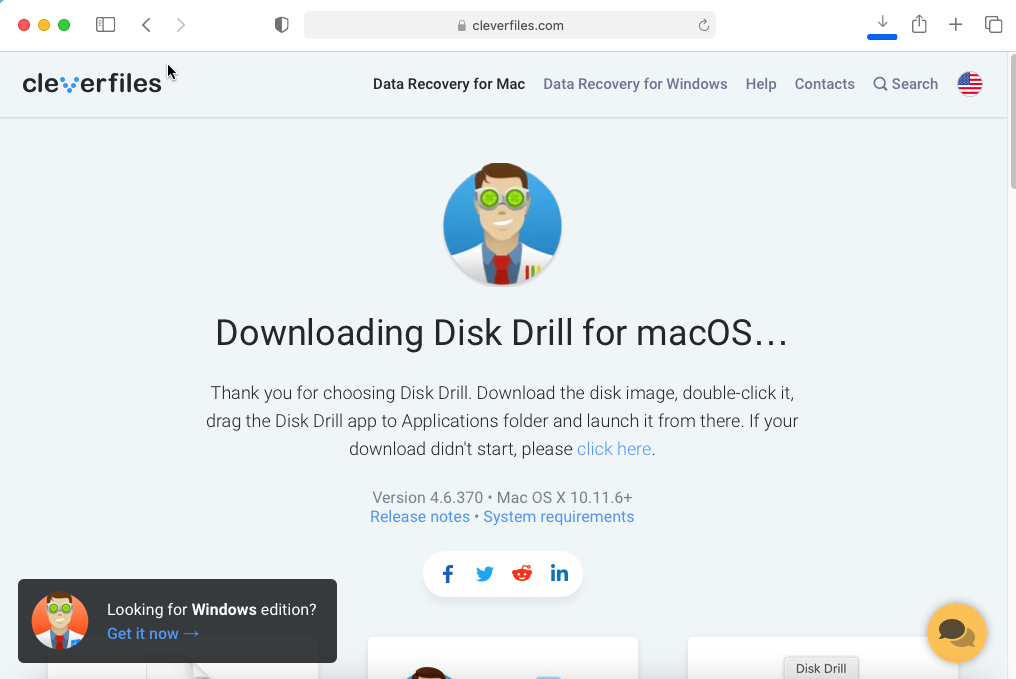The image size is (1016, 679).
Task: Click 'Get it now' for Windows edition
Action: click(x=153, y=634)
